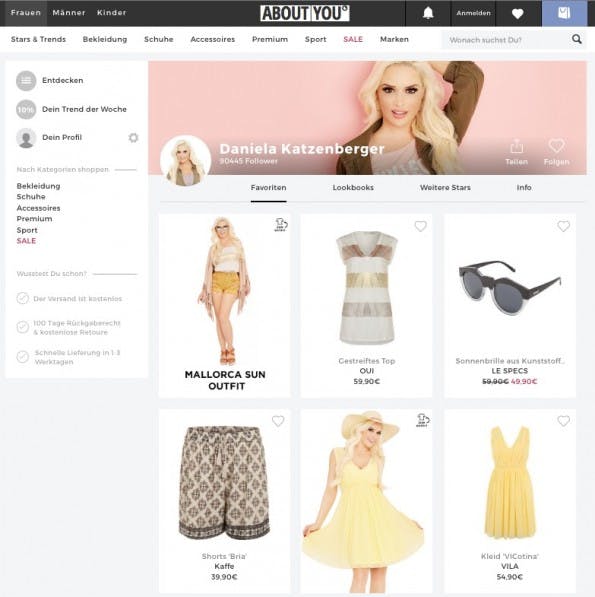Click the search magnifier icon
Screen dimensions: 595x597
pyautogui.click(x=577, y=39)
